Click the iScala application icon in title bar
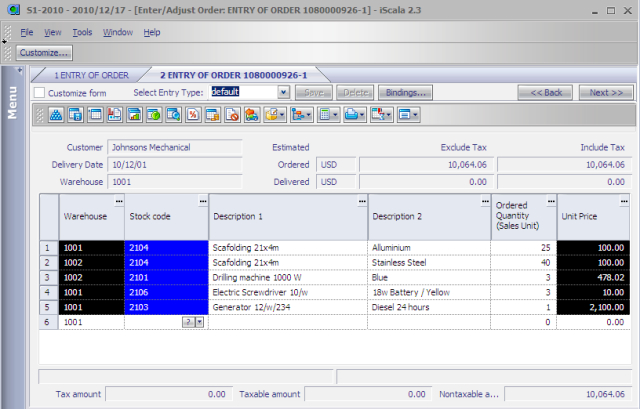 click(x=13, y=10)
